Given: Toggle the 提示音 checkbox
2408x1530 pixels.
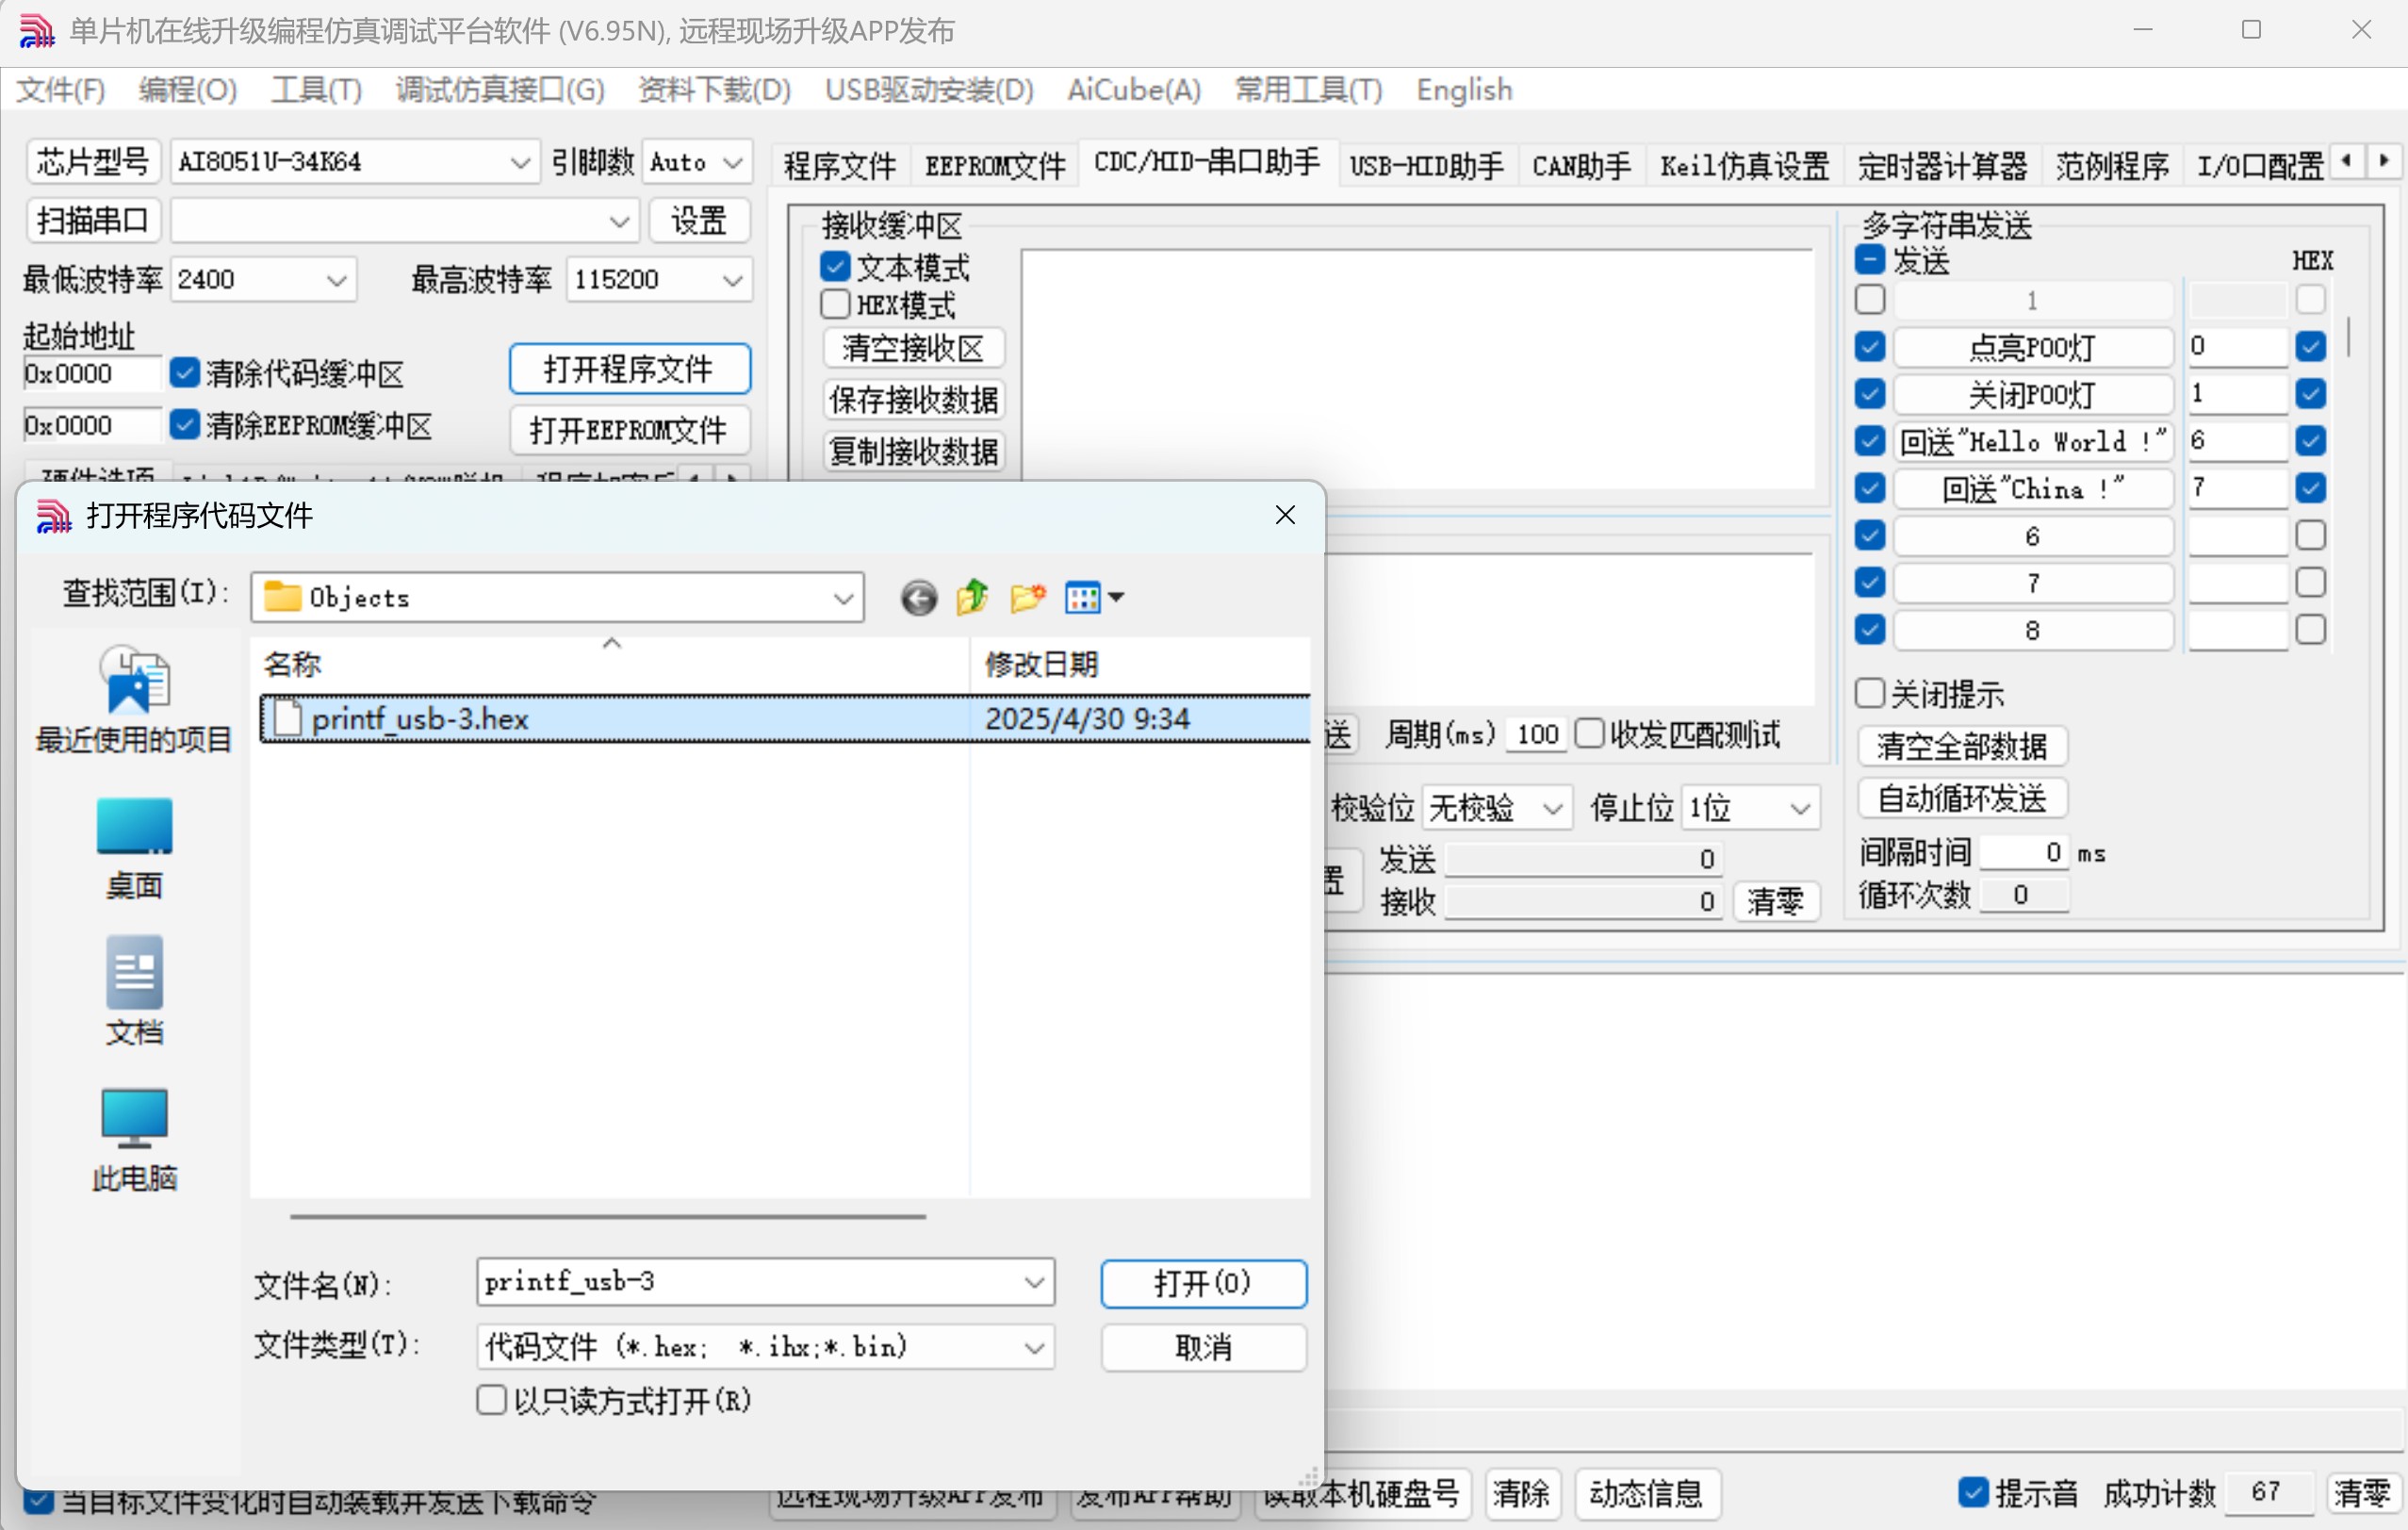Looking at the screenshot, I should tap(1973, 1492).
